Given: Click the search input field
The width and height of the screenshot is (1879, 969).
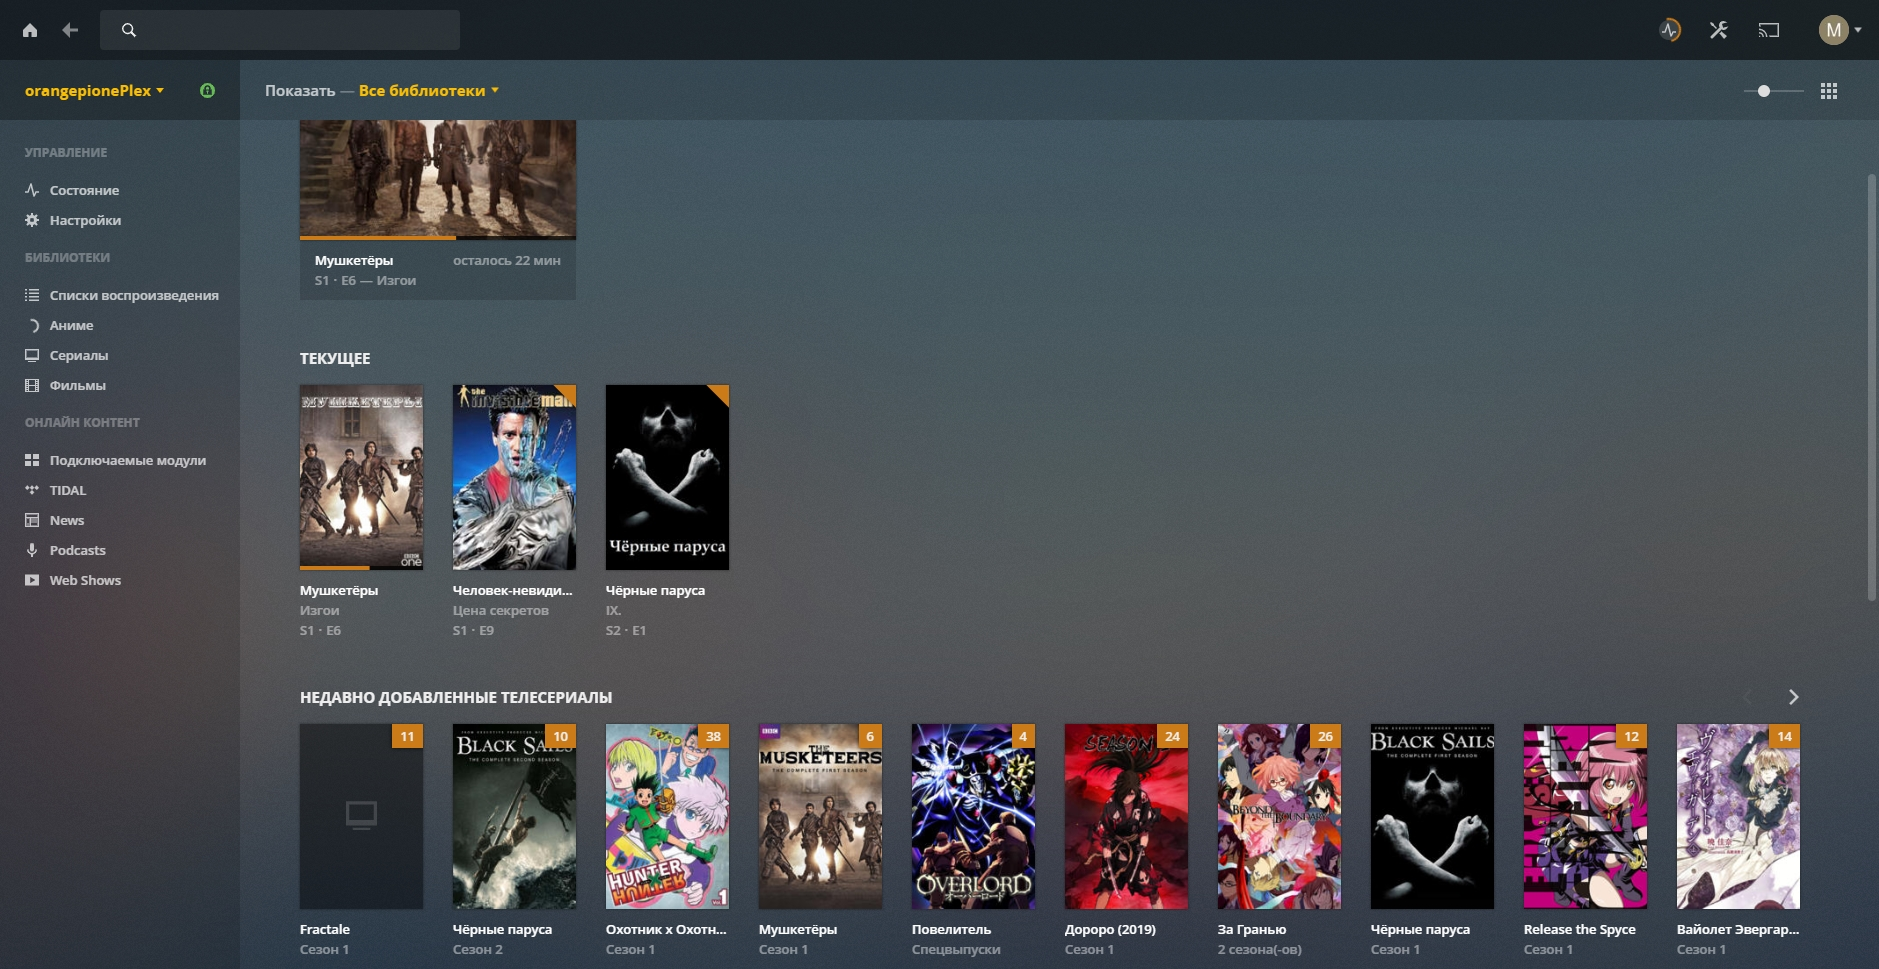Looking at the screenshot, I should pyautogui.click(x=280, y=30).
